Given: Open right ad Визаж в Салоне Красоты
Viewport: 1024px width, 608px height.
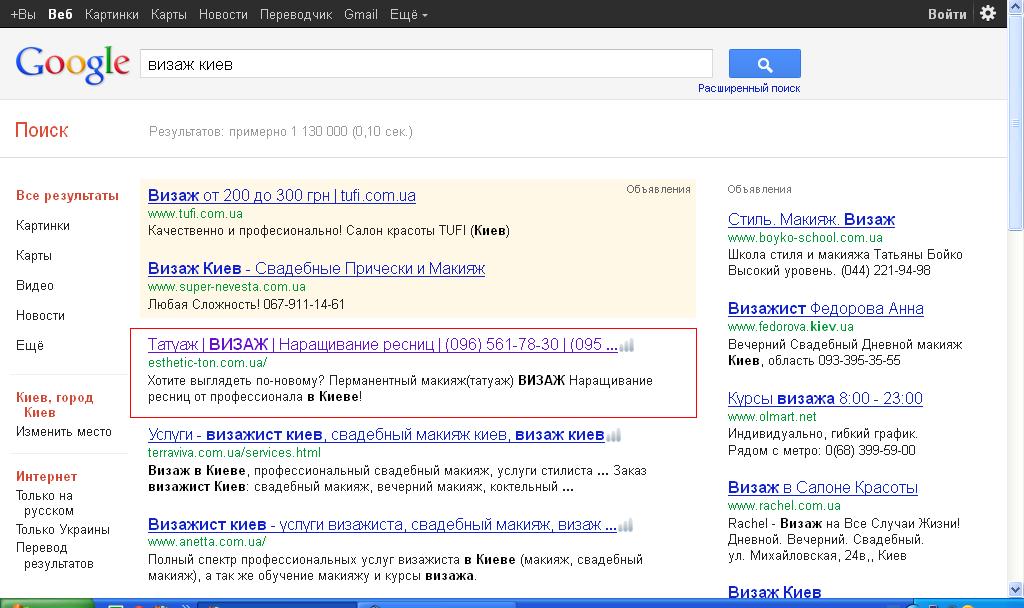Looking at the screenshot, I should (822, 487).
